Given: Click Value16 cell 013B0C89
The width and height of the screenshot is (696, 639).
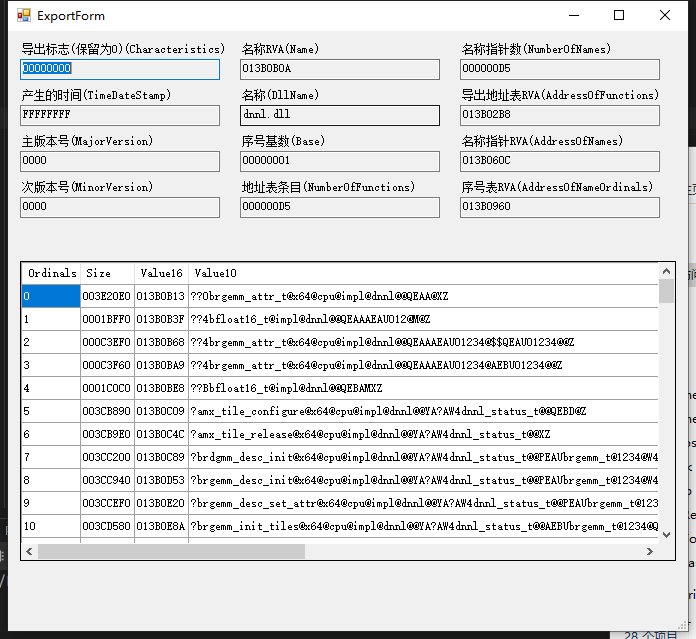Looking at the screenshot, I should (x=162, y=457).
